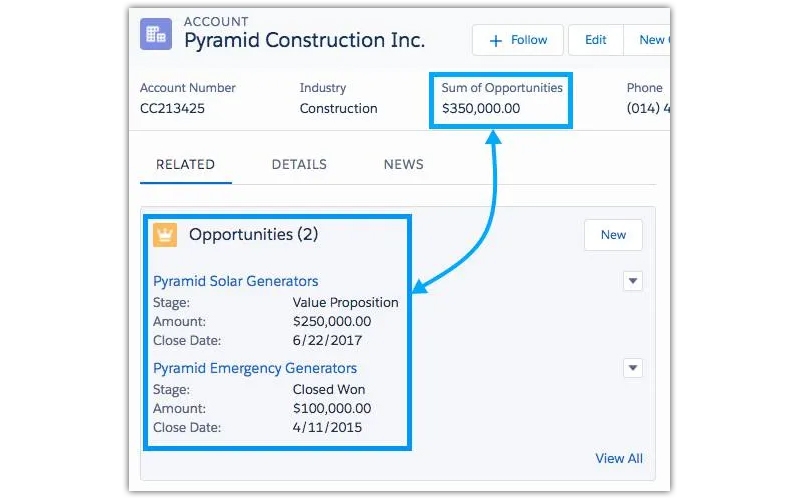Image resolution: width=800 pixels, height=500 pixels.
Task: Click the purple Account building icon
Action: (x=157, y=35)
